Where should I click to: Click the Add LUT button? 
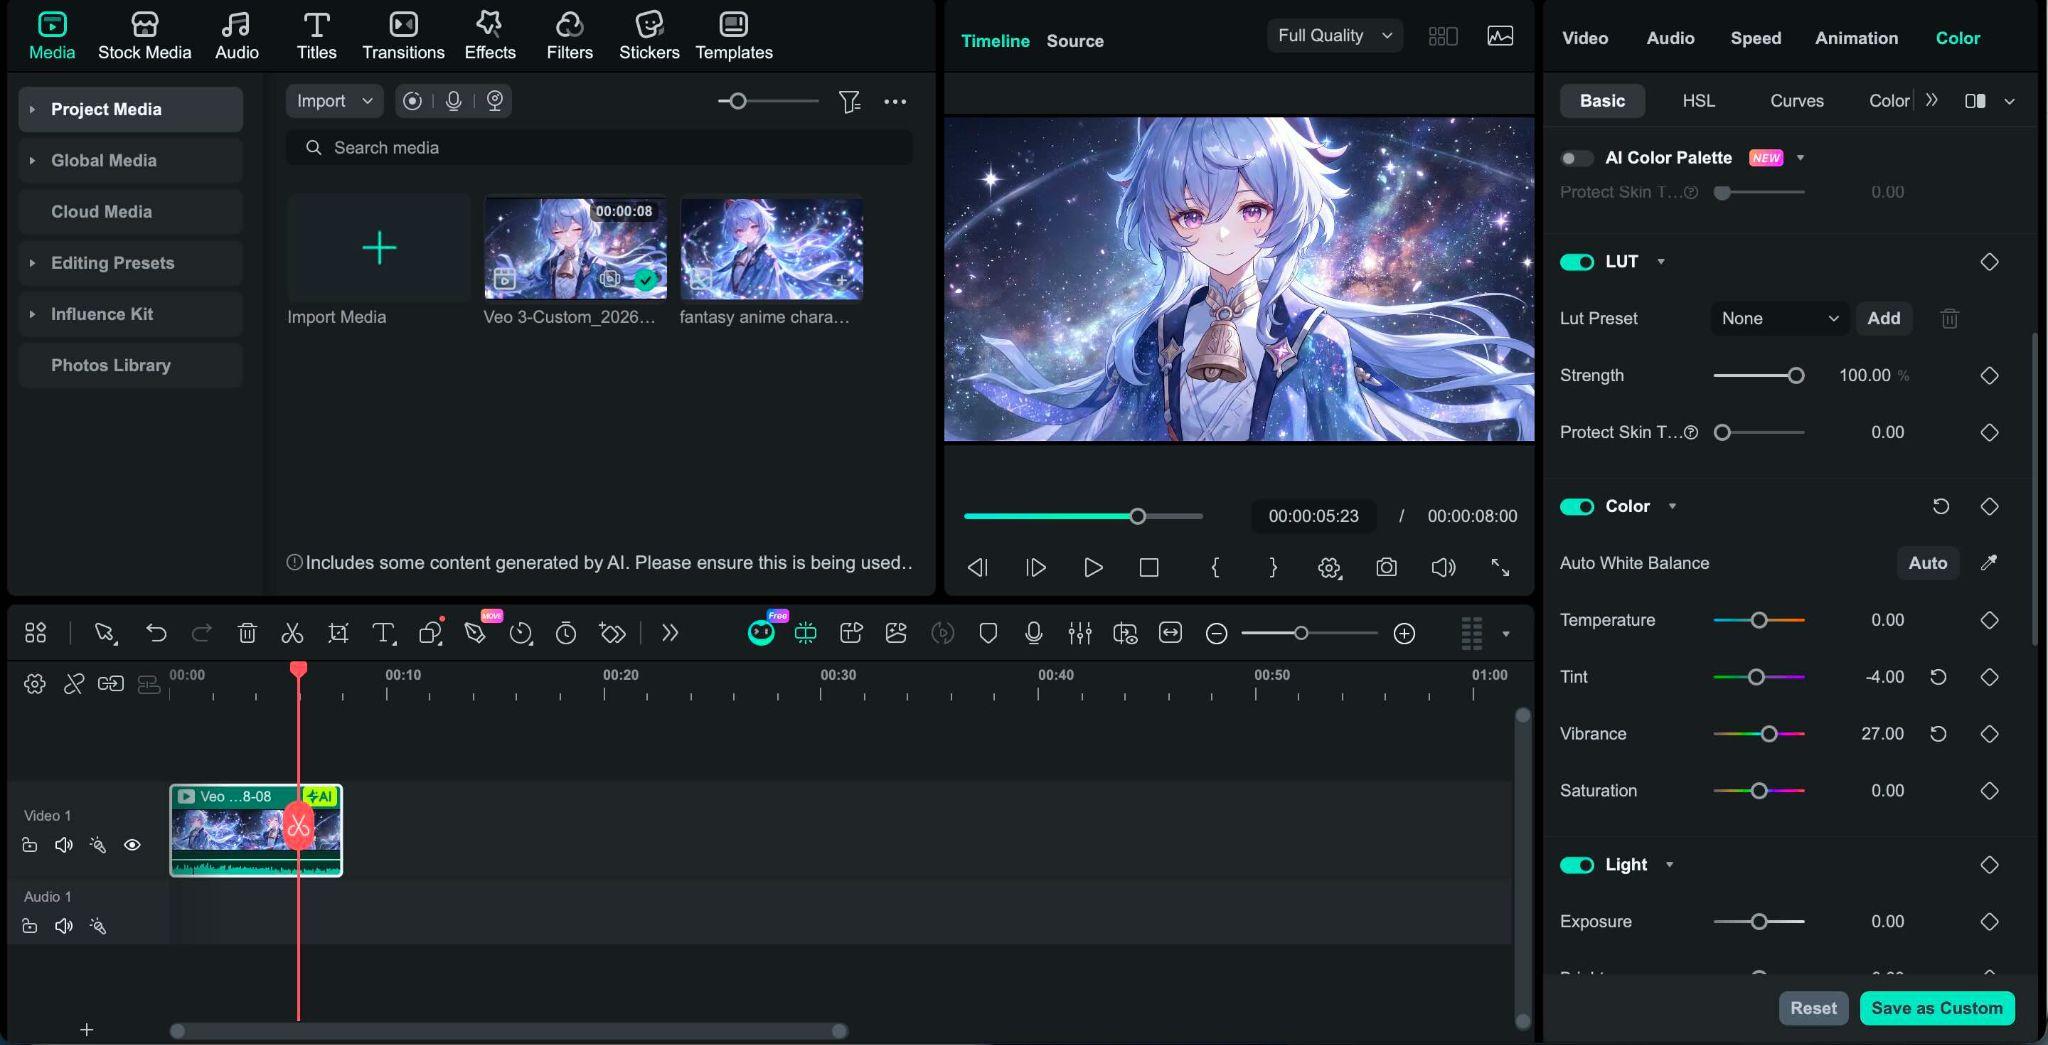1884,318
